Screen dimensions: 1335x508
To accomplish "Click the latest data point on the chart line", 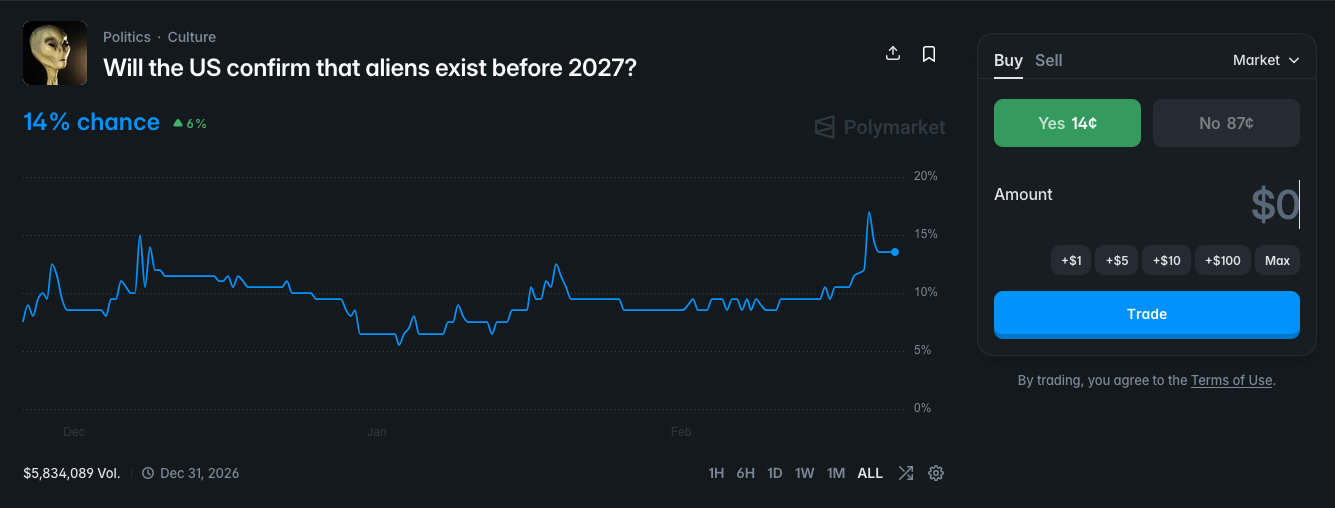I will click(x=895, y=252).
